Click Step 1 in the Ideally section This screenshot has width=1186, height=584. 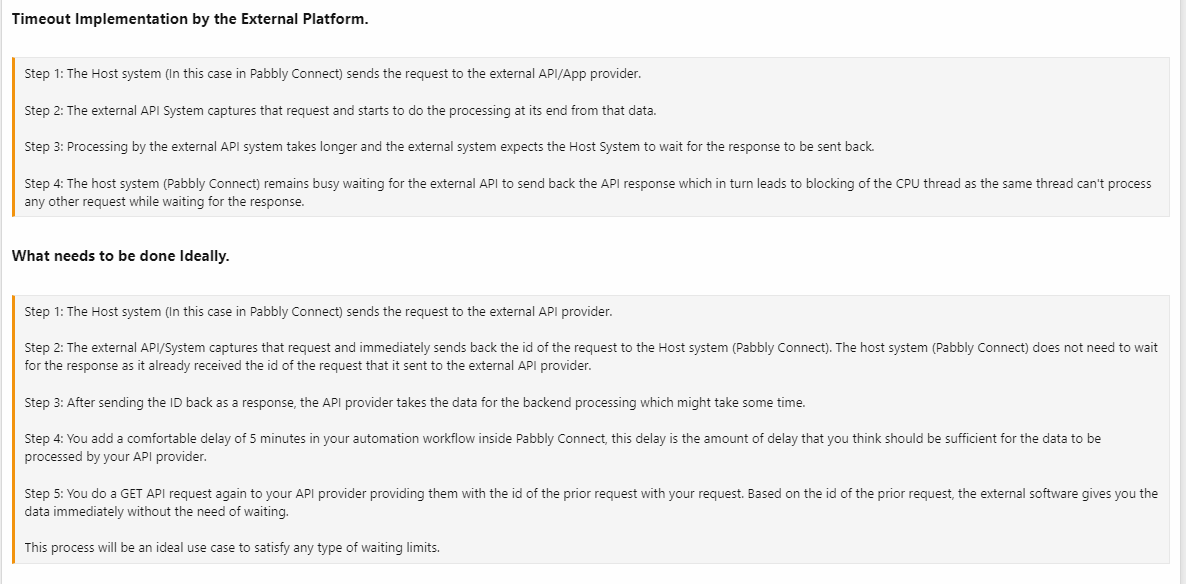pos(318,311)
